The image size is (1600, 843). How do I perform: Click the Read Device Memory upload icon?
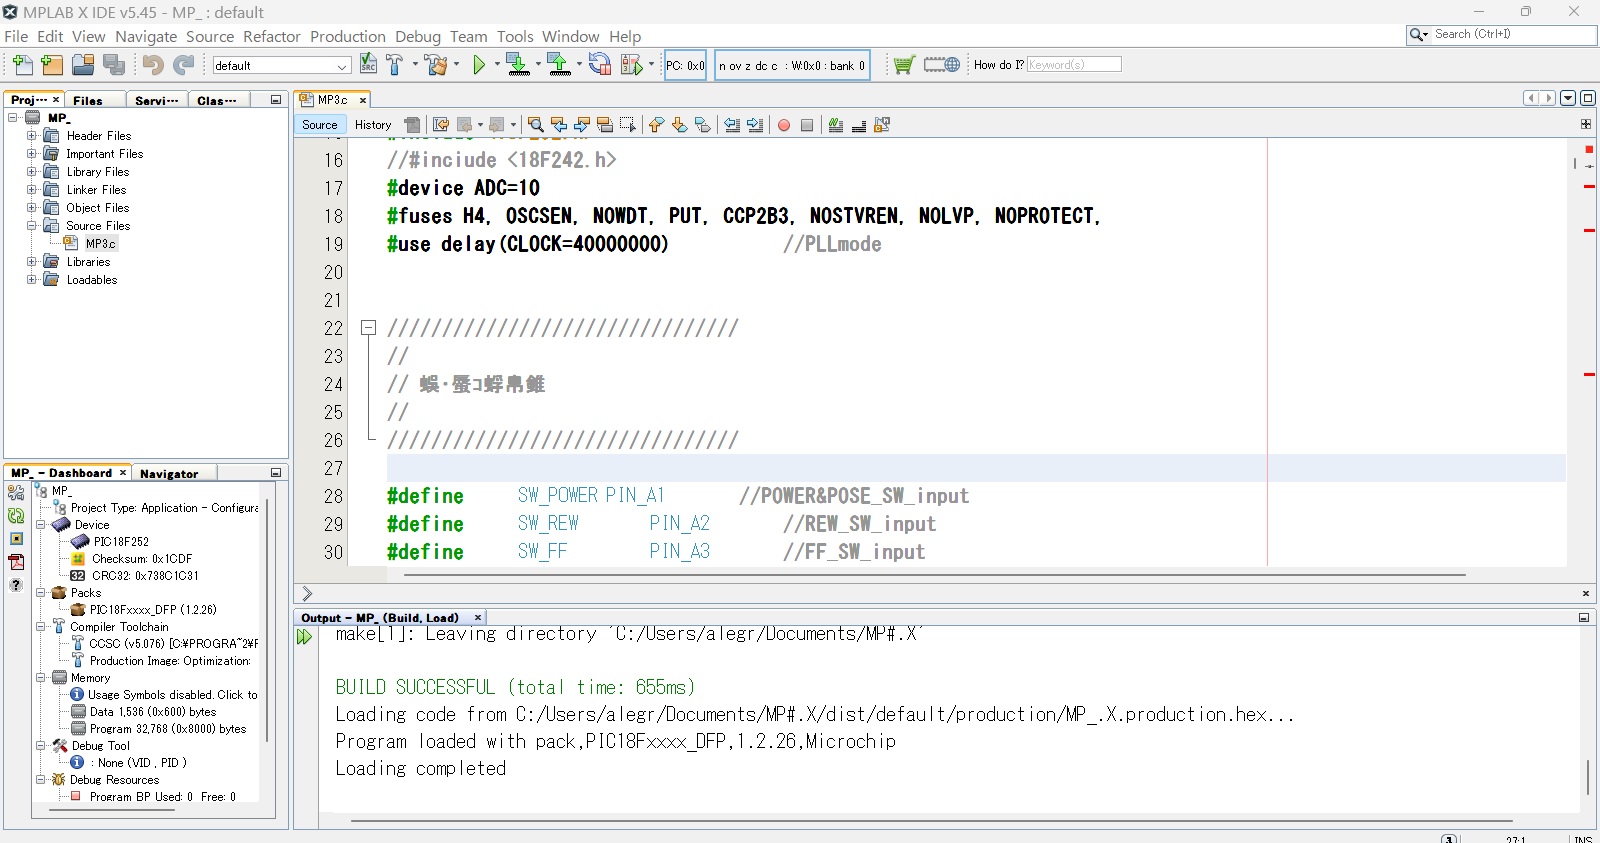pos(559,65)
